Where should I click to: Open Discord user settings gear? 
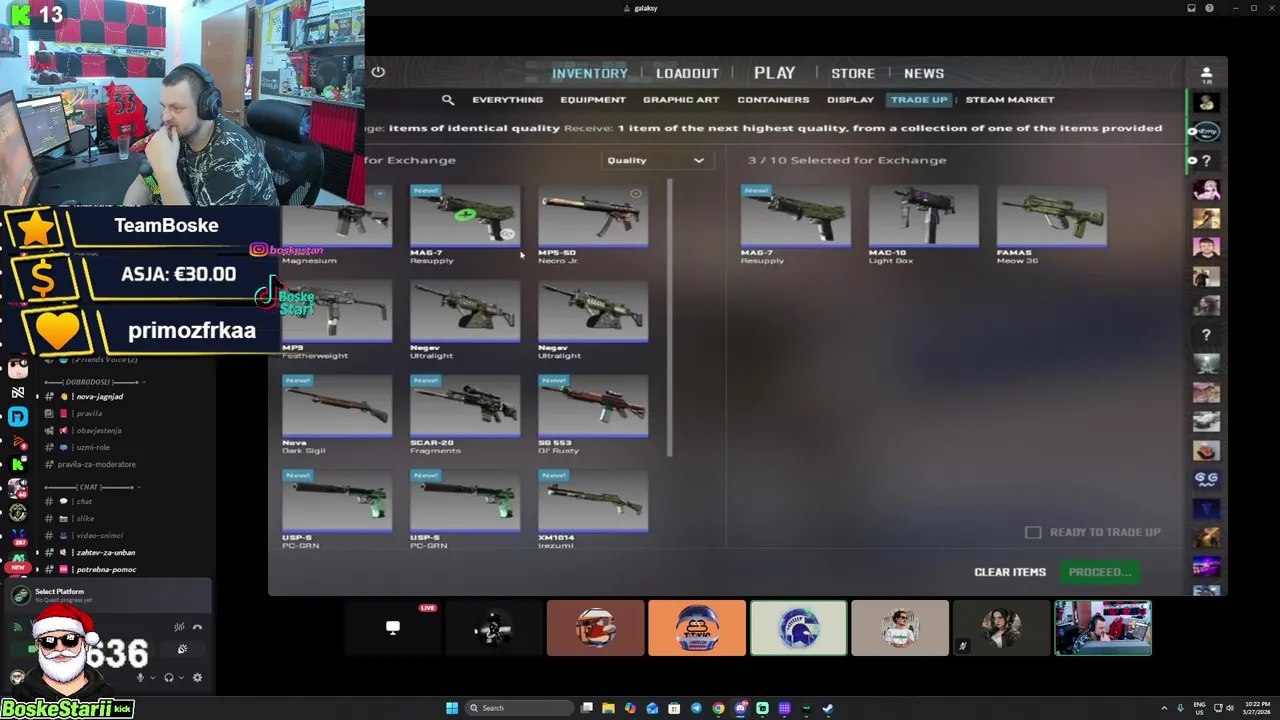tap(197, 677)
